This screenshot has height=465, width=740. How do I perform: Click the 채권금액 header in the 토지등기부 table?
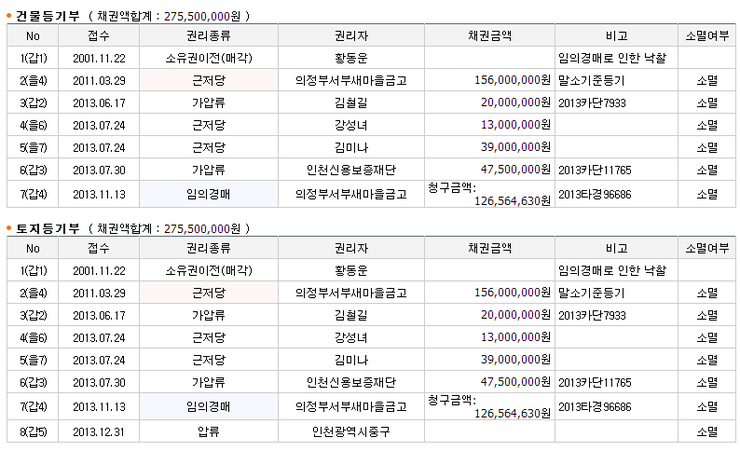point(489,248)
